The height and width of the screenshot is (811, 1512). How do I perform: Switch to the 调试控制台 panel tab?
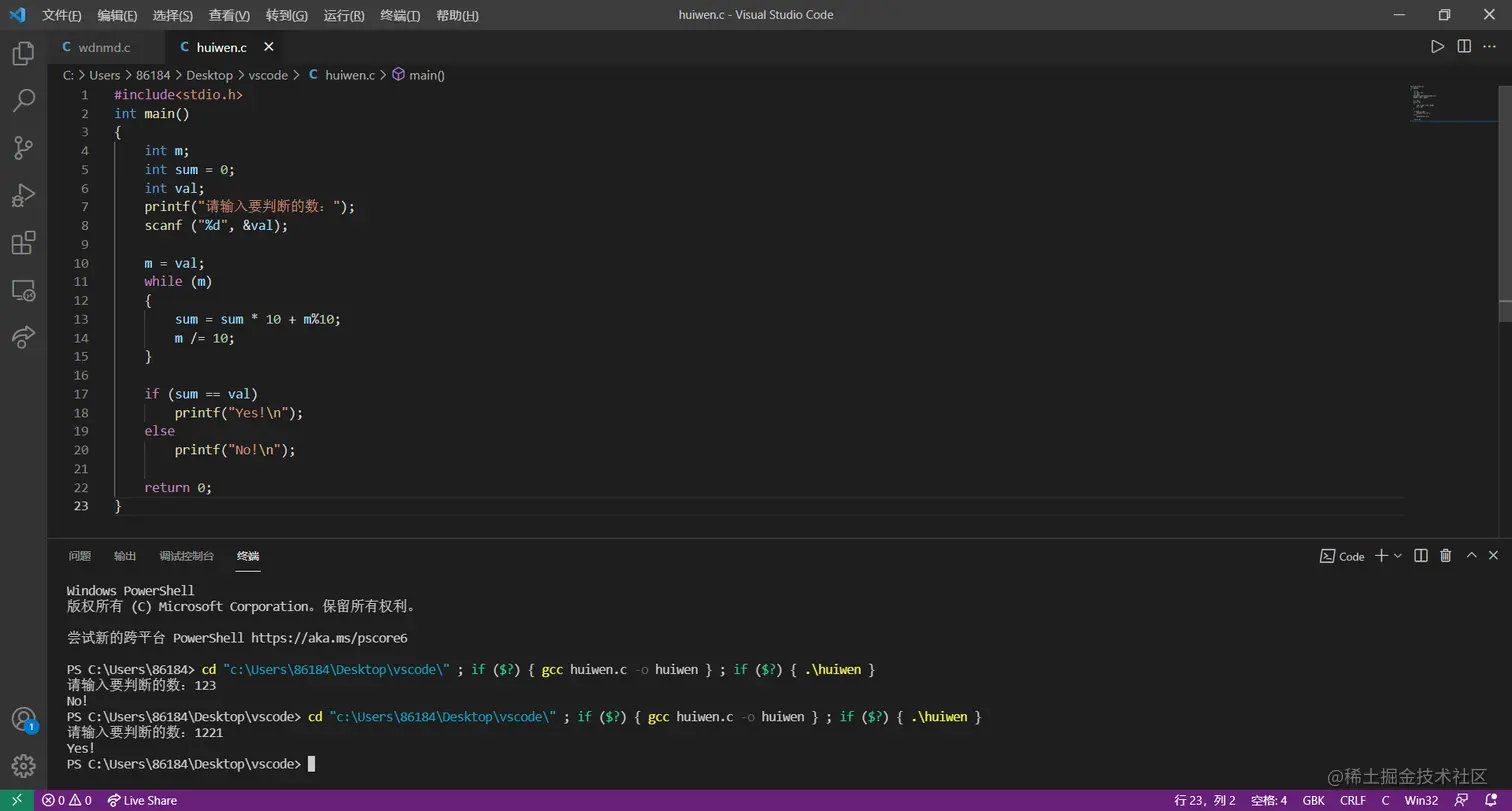click(x=187, y=556)
